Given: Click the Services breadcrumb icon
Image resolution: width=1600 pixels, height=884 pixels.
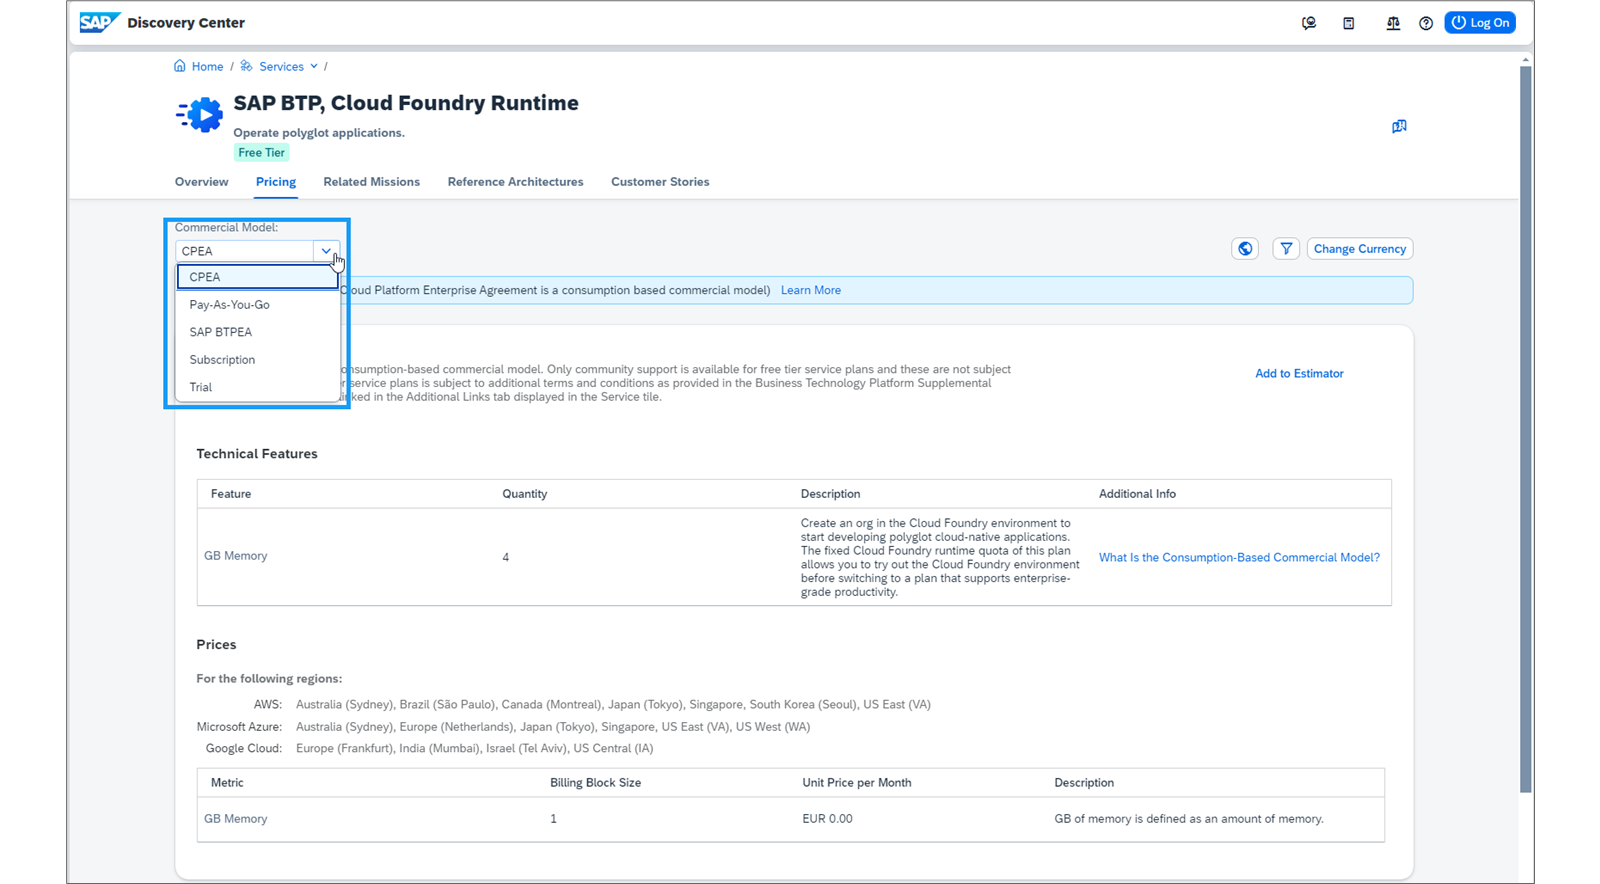Looking at the screenshot, I should click(x=246, y=66).
